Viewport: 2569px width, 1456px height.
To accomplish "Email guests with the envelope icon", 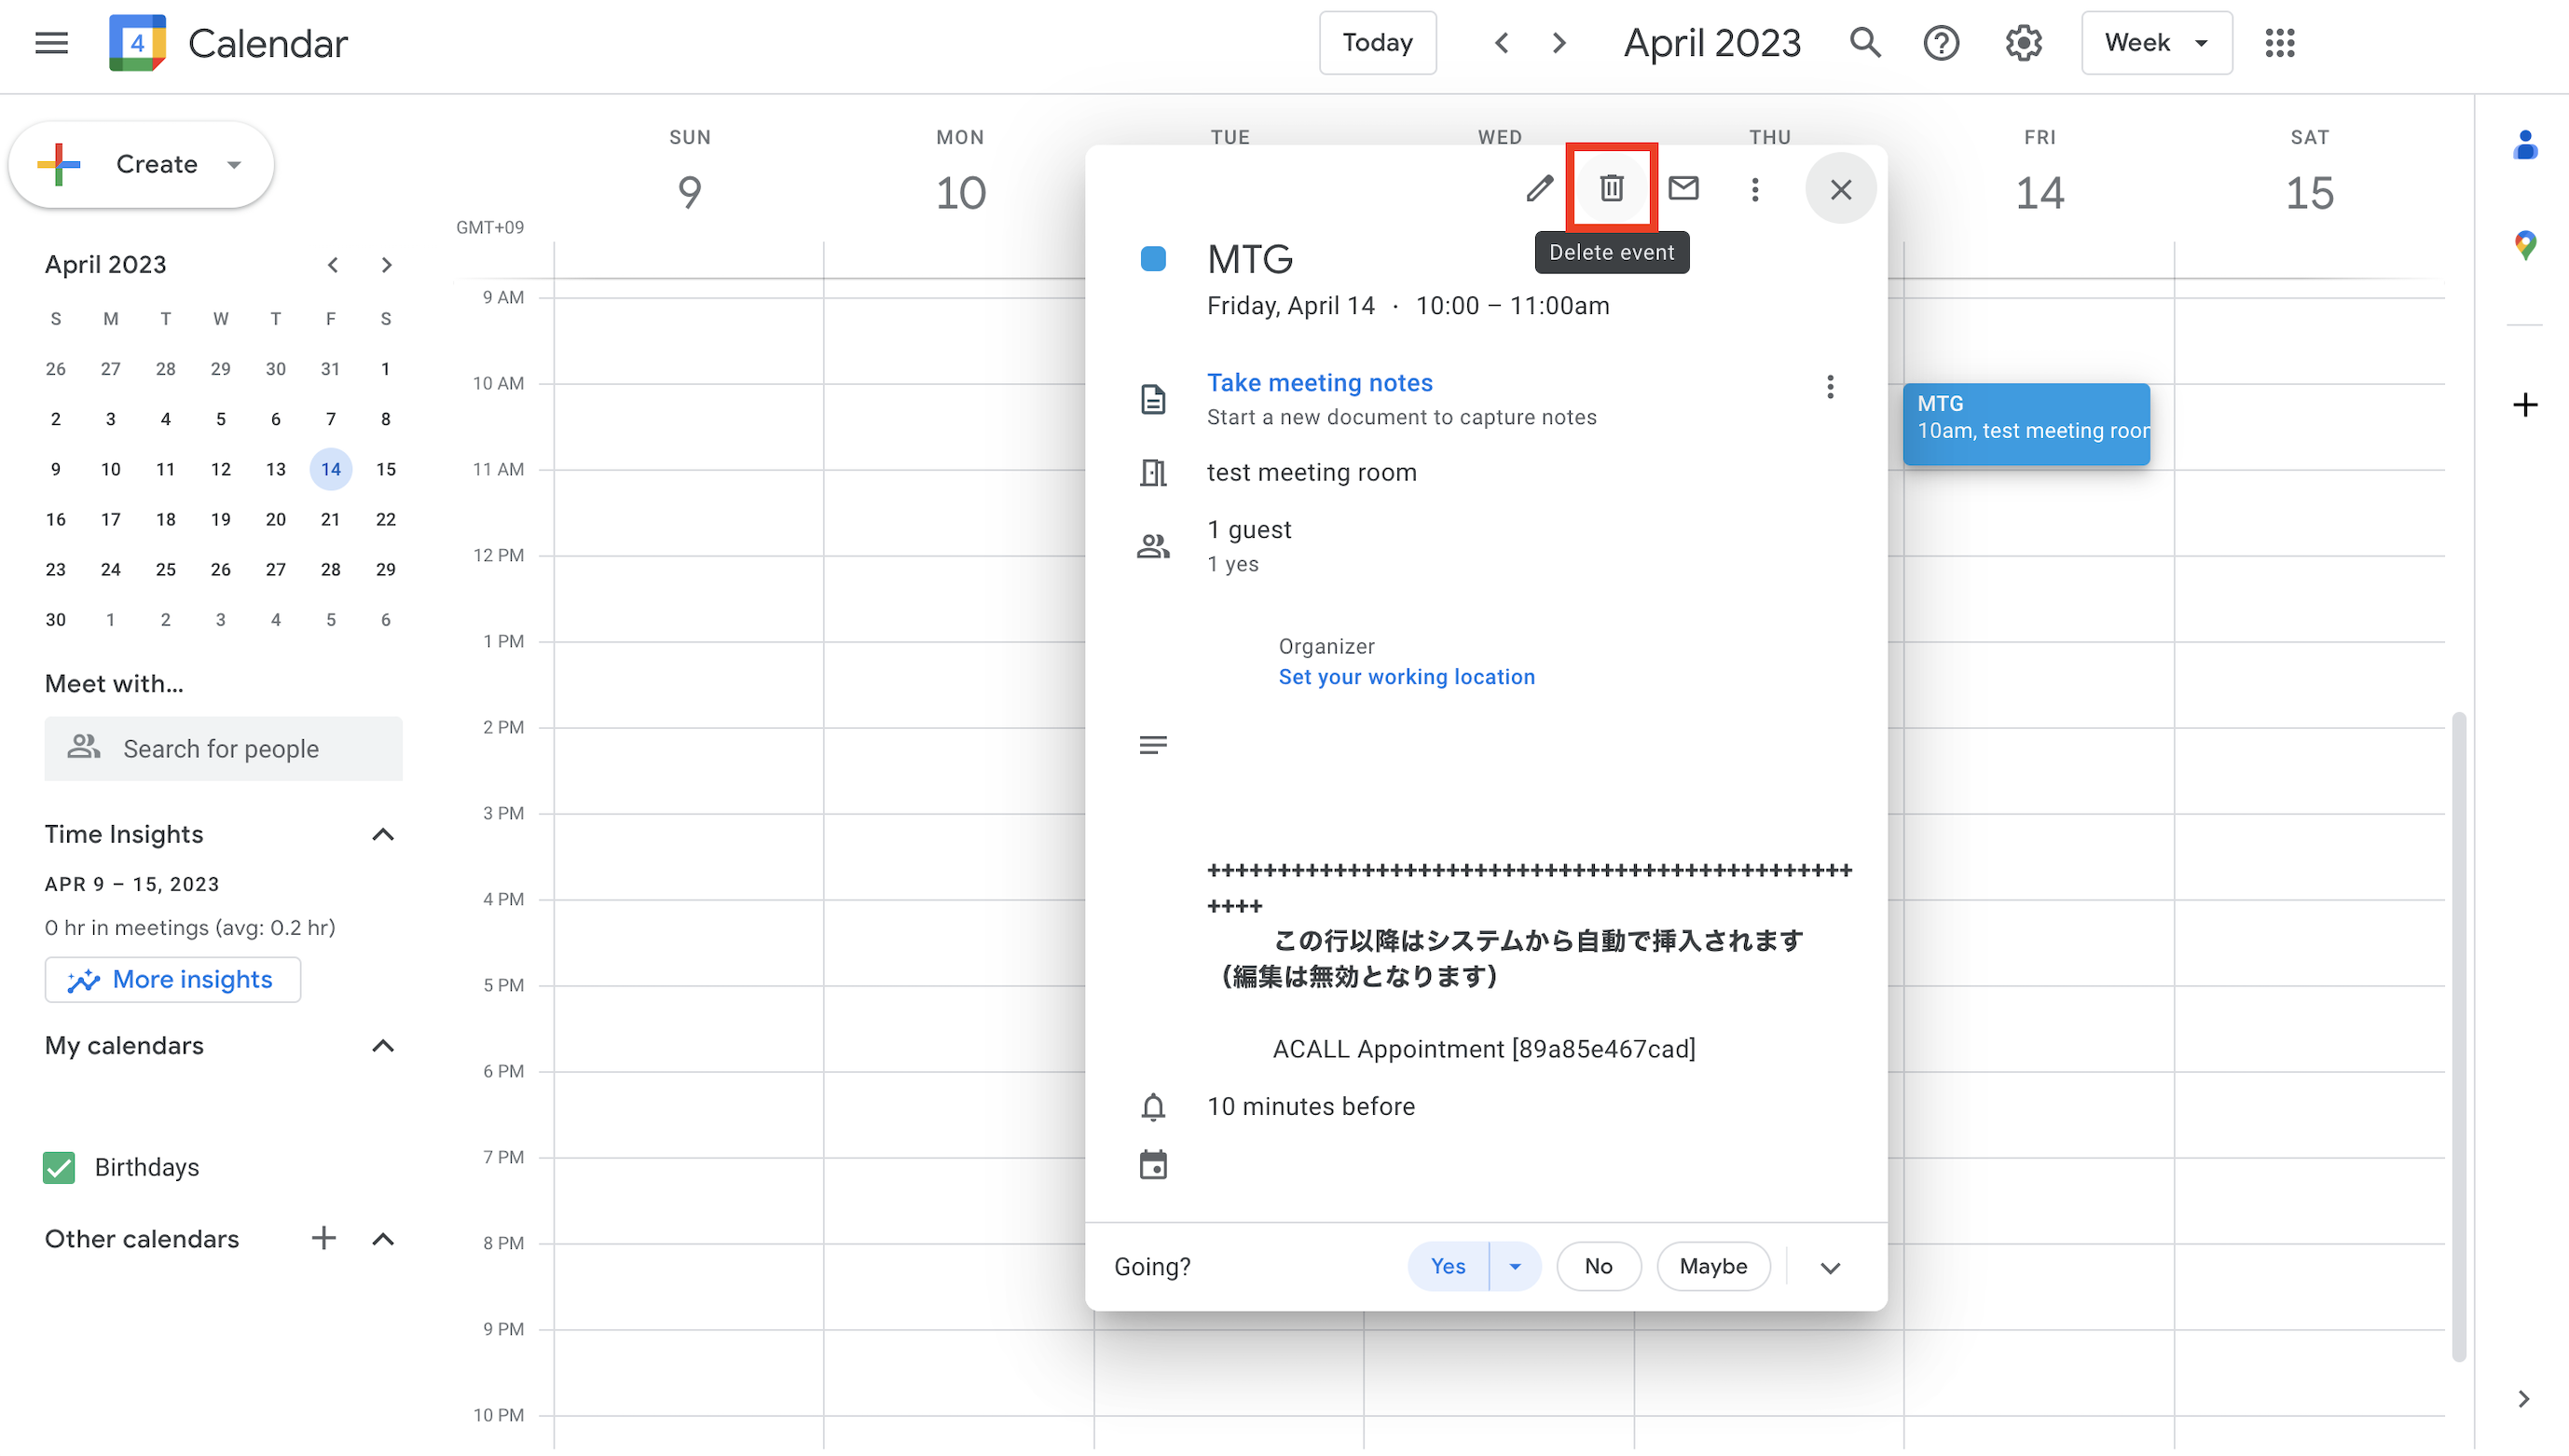I will point(1683,188).
